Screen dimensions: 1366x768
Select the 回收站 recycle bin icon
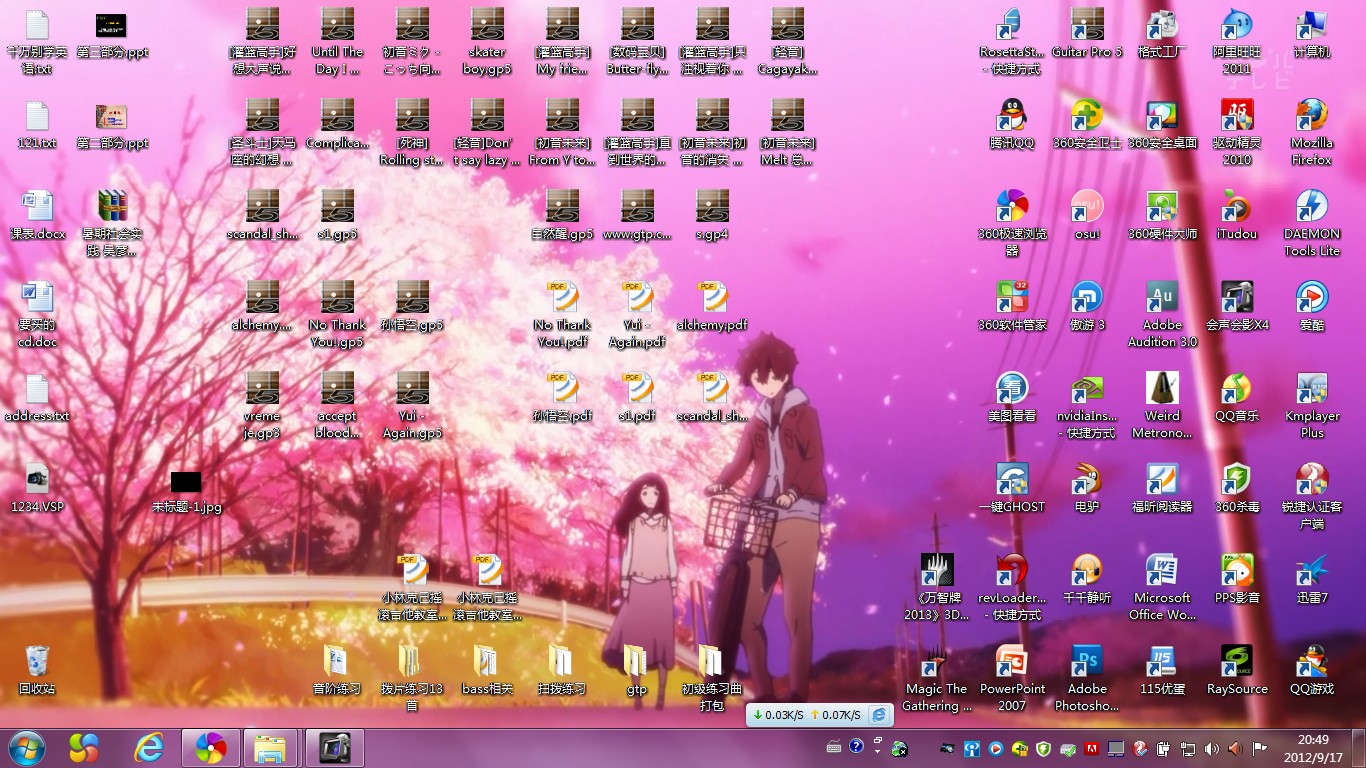37,662
